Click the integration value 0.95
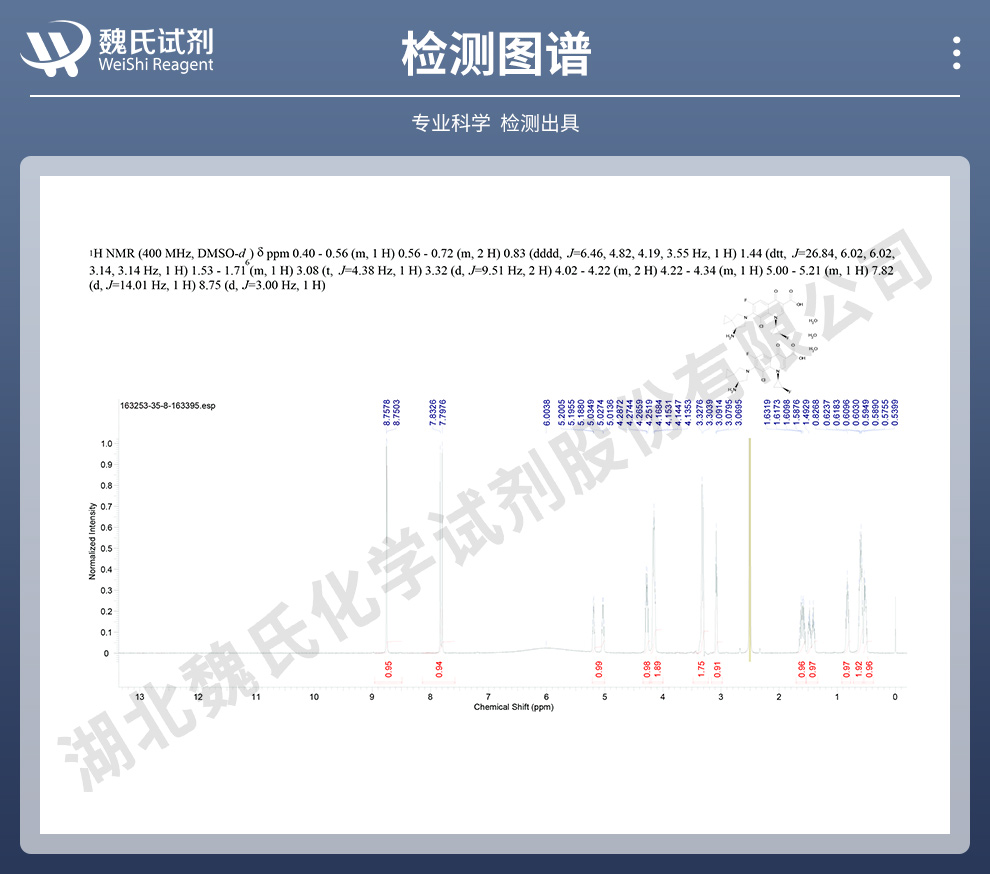This screenshot has height=874, width=990. [x=388, y=669]
